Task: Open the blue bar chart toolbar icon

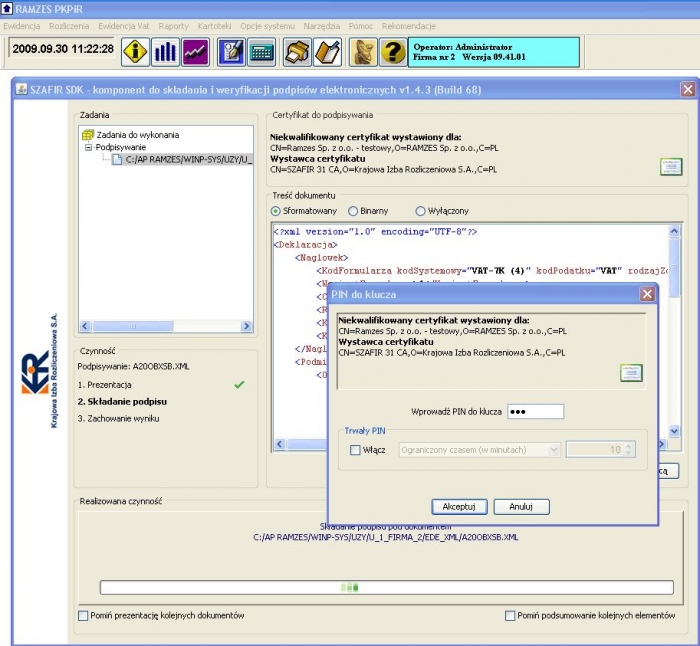Action: [165, 52]
